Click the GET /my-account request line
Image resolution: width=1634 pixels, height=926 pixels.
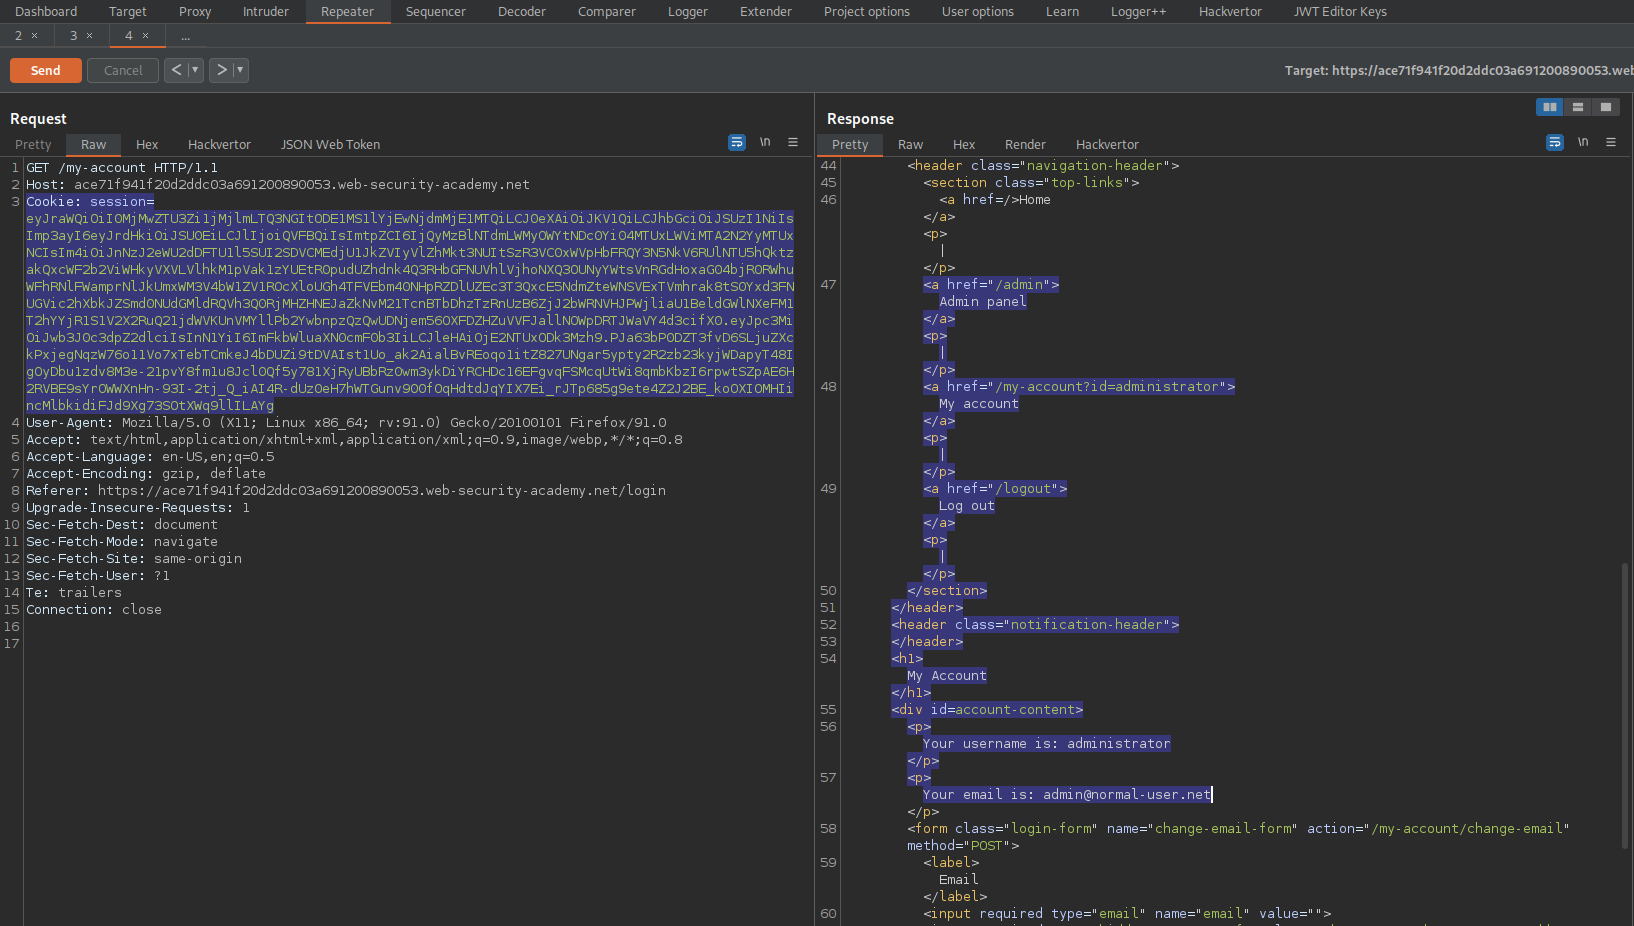[x=122, y=168]
